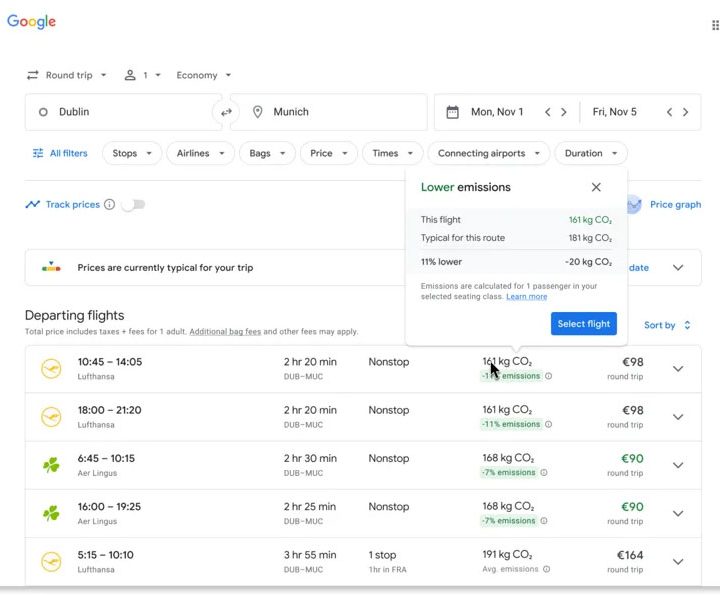Click Lufthansa logo on 18:00 flight
720x595 pixels.
51,417
